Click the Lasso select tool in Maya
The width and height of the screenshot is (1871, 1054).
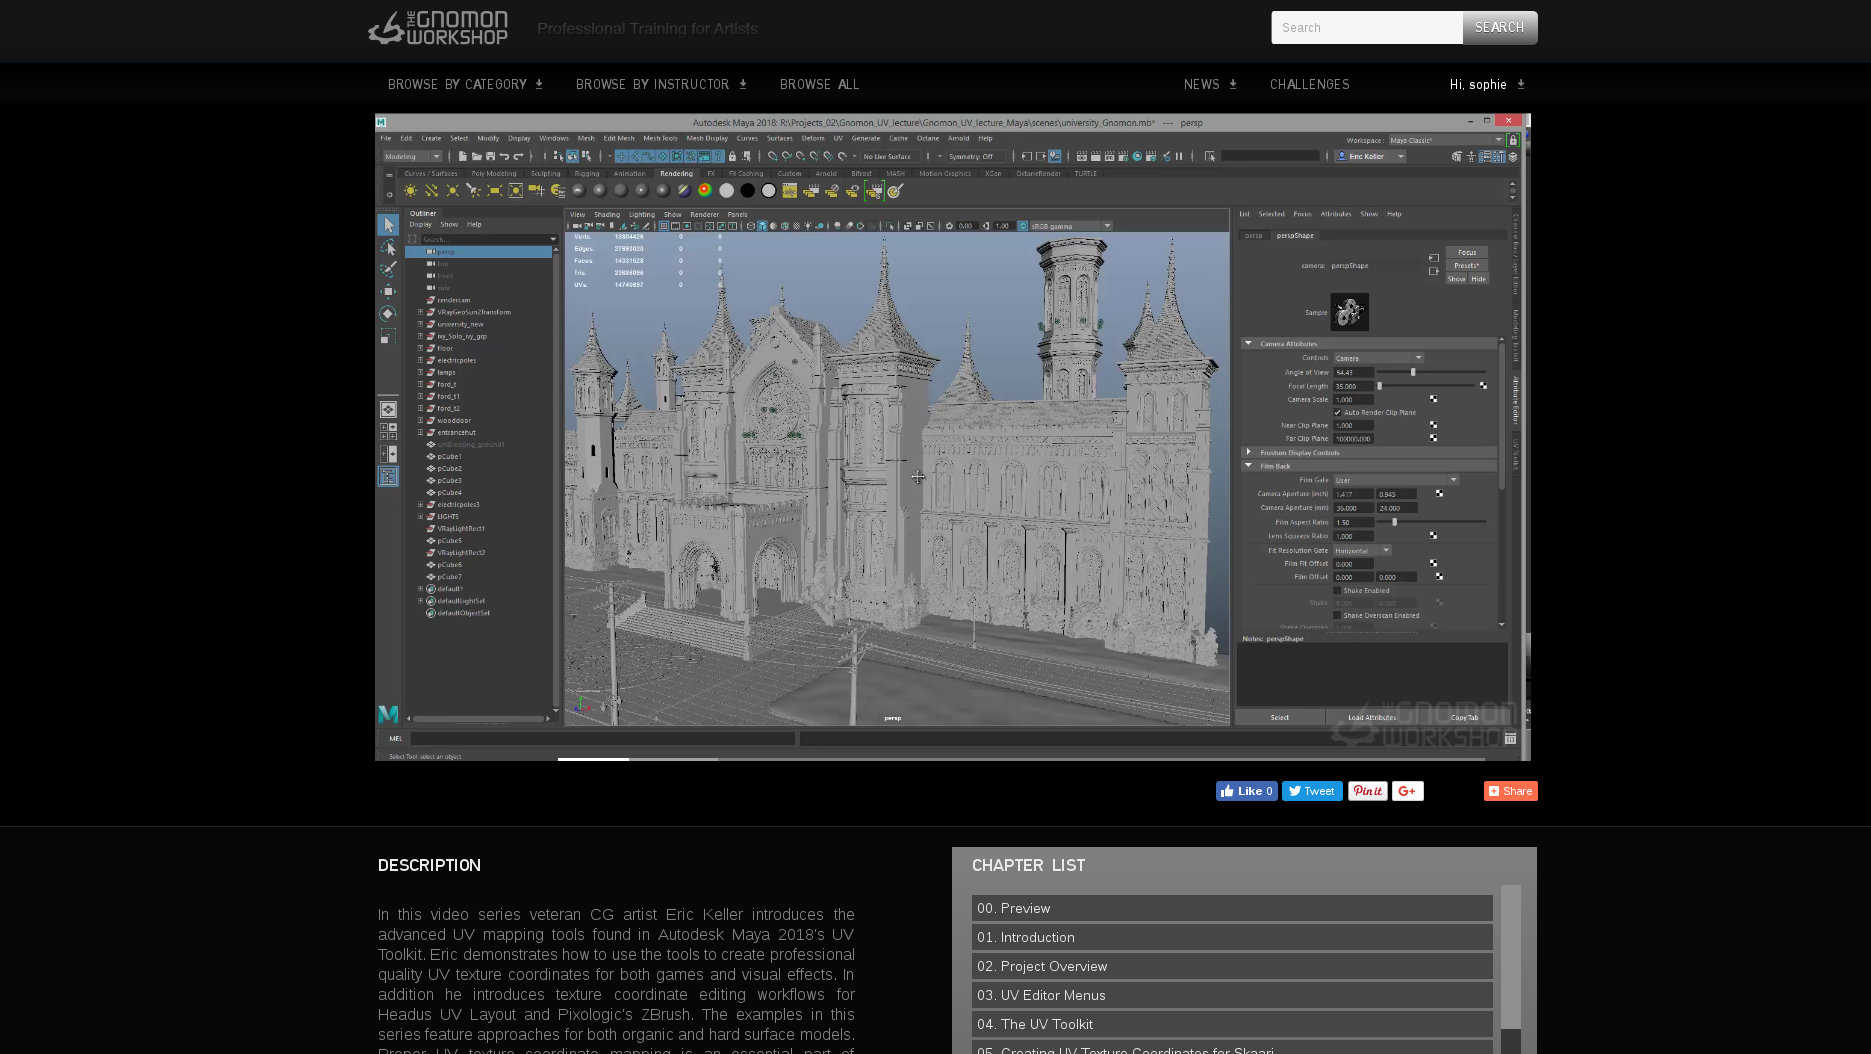click(x=388, y=247)
